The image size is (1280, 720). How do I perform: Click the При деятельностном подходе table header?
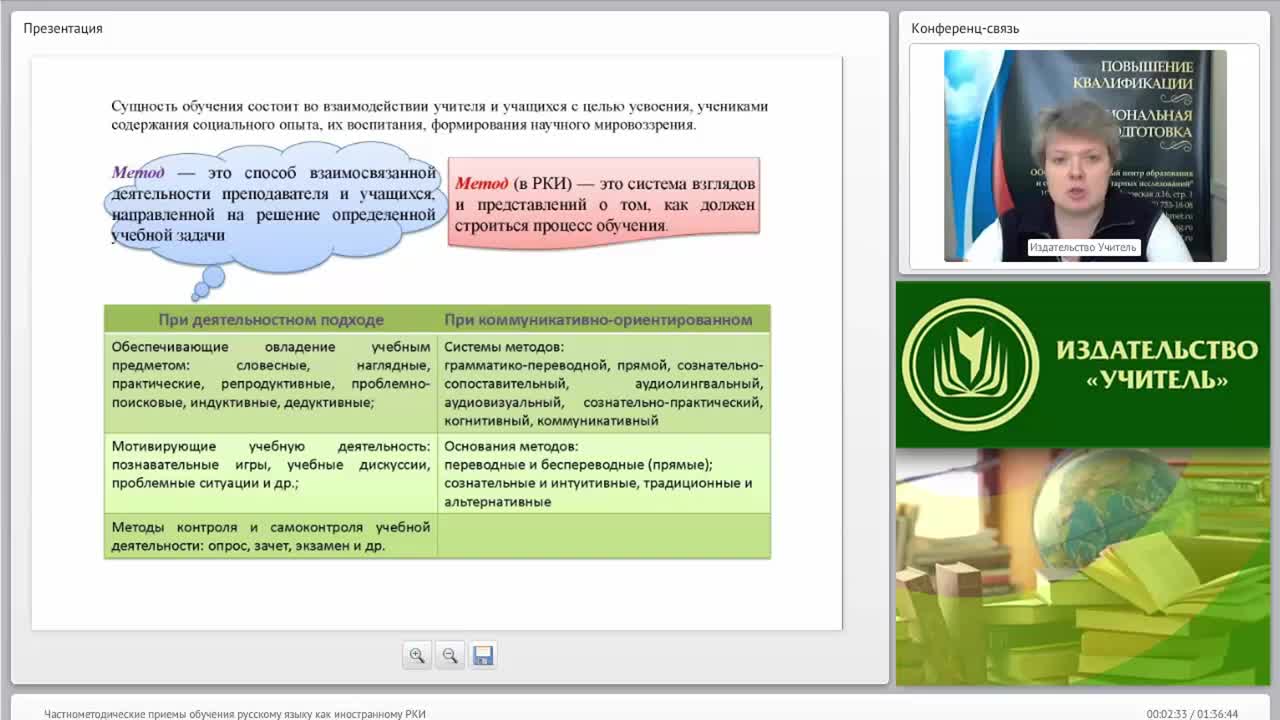[271, 320]
